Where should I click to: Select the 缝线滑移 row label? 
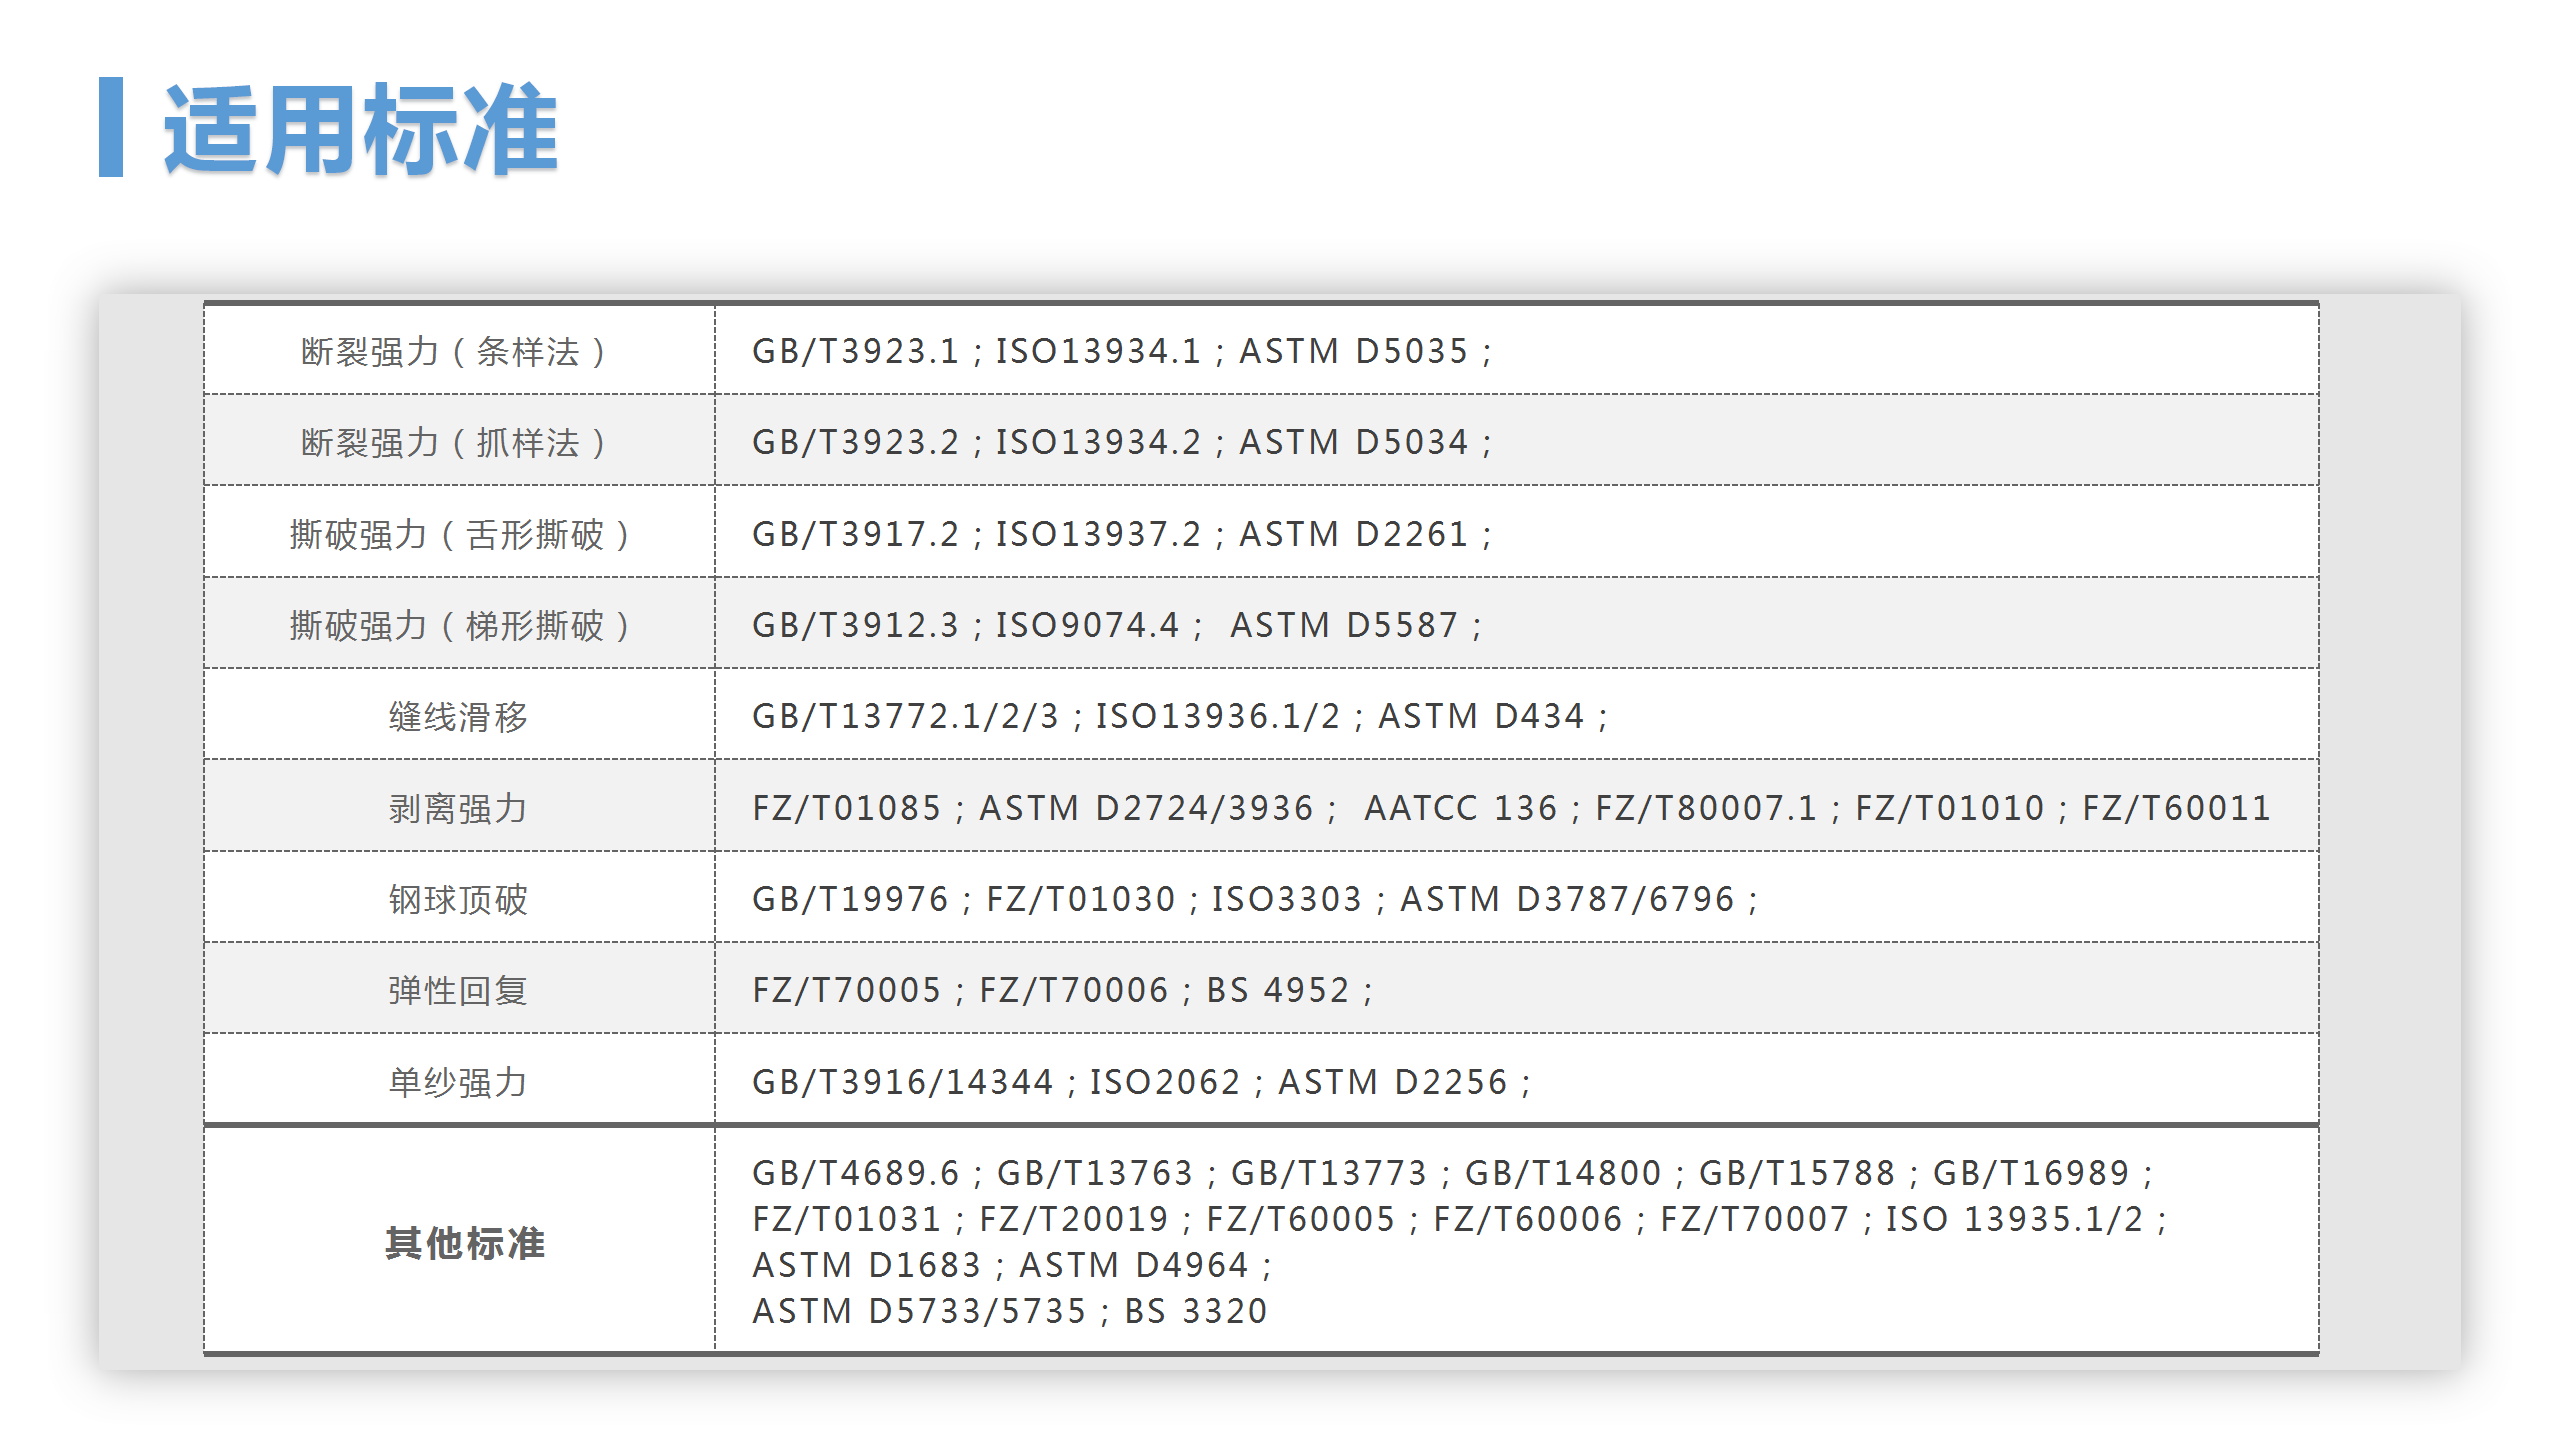[x=458, y=717]
